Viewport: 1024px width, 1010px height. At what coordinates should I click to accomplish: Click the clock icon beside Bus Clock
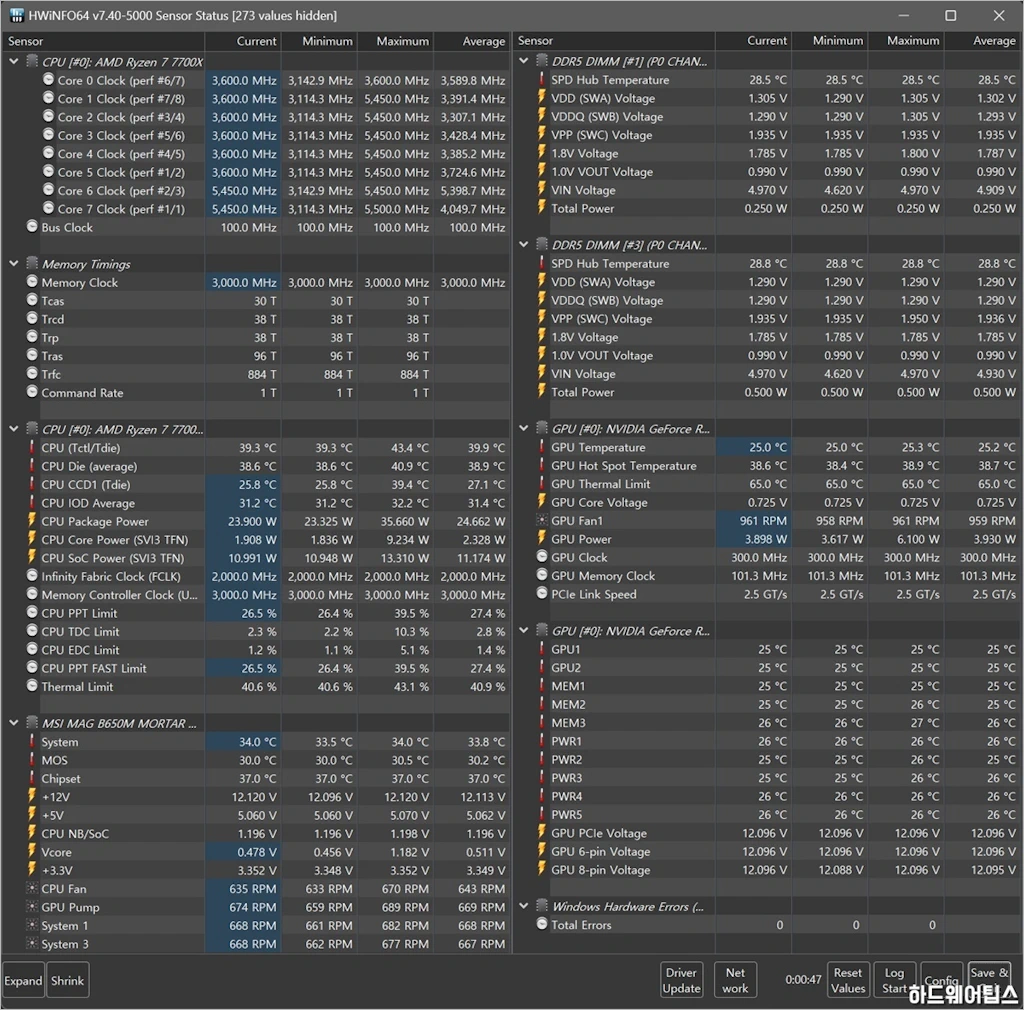pyautogui.click(x=32, y=227)
